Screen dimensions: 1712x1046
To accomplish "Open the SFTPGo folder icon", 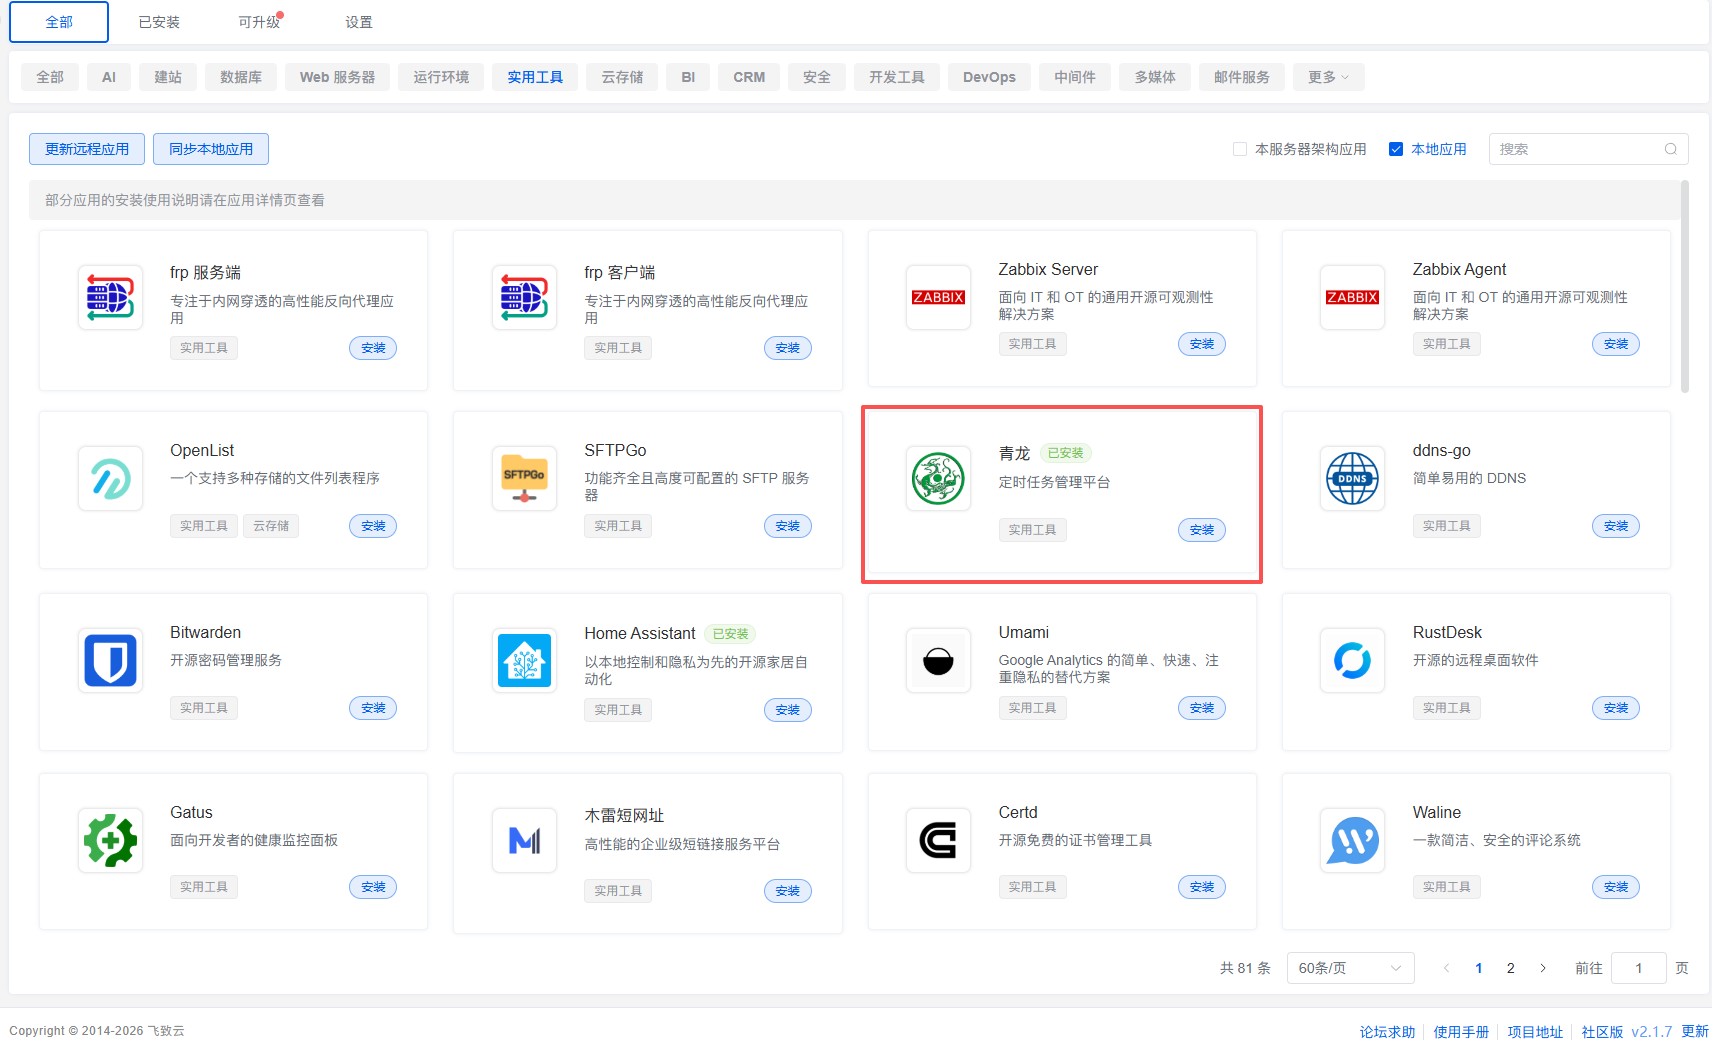I will tap(524, 479).
